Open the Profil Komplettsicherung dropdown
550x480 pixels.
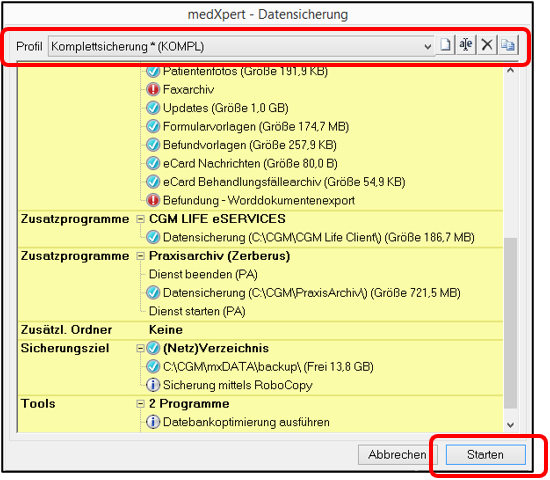point(241,46)
